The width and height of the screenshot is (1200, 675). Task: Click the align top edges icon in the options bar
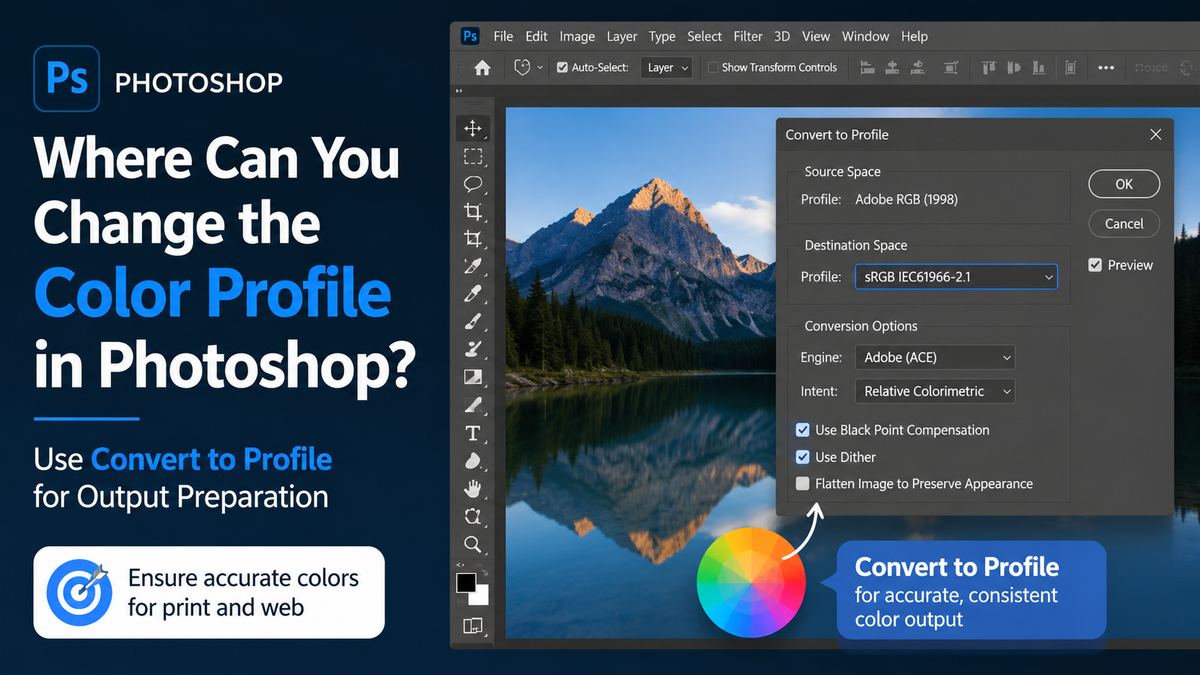point(989,67)
